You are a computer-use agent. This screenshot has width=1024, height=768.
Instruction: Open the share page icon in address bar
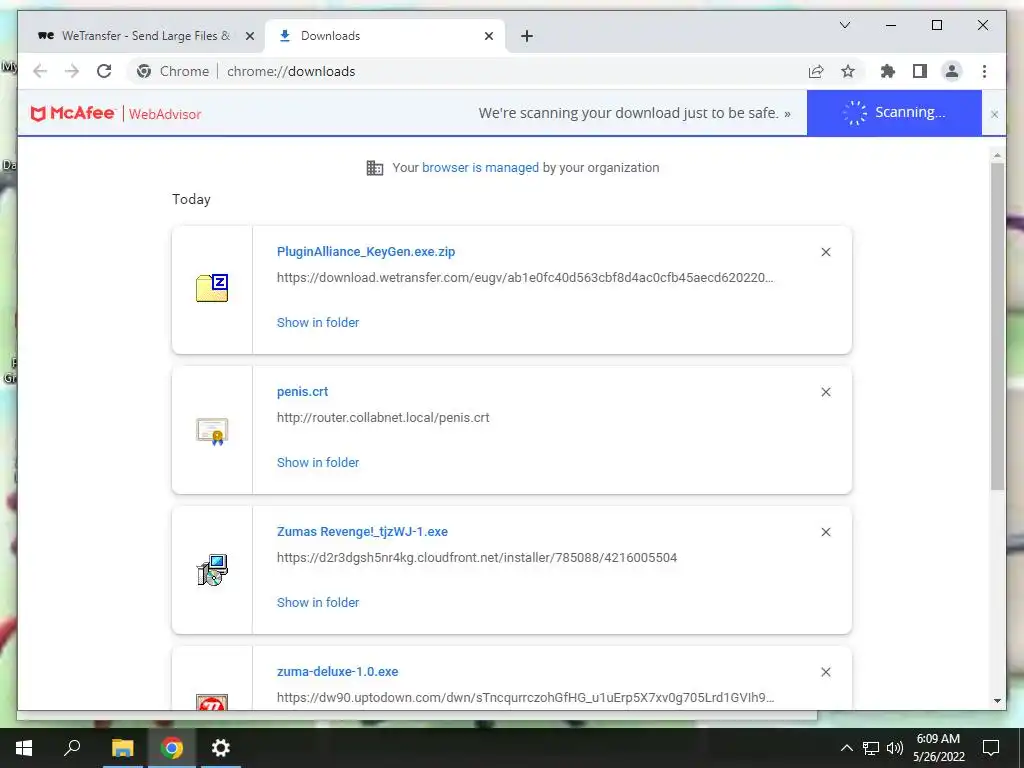(816, 71)
